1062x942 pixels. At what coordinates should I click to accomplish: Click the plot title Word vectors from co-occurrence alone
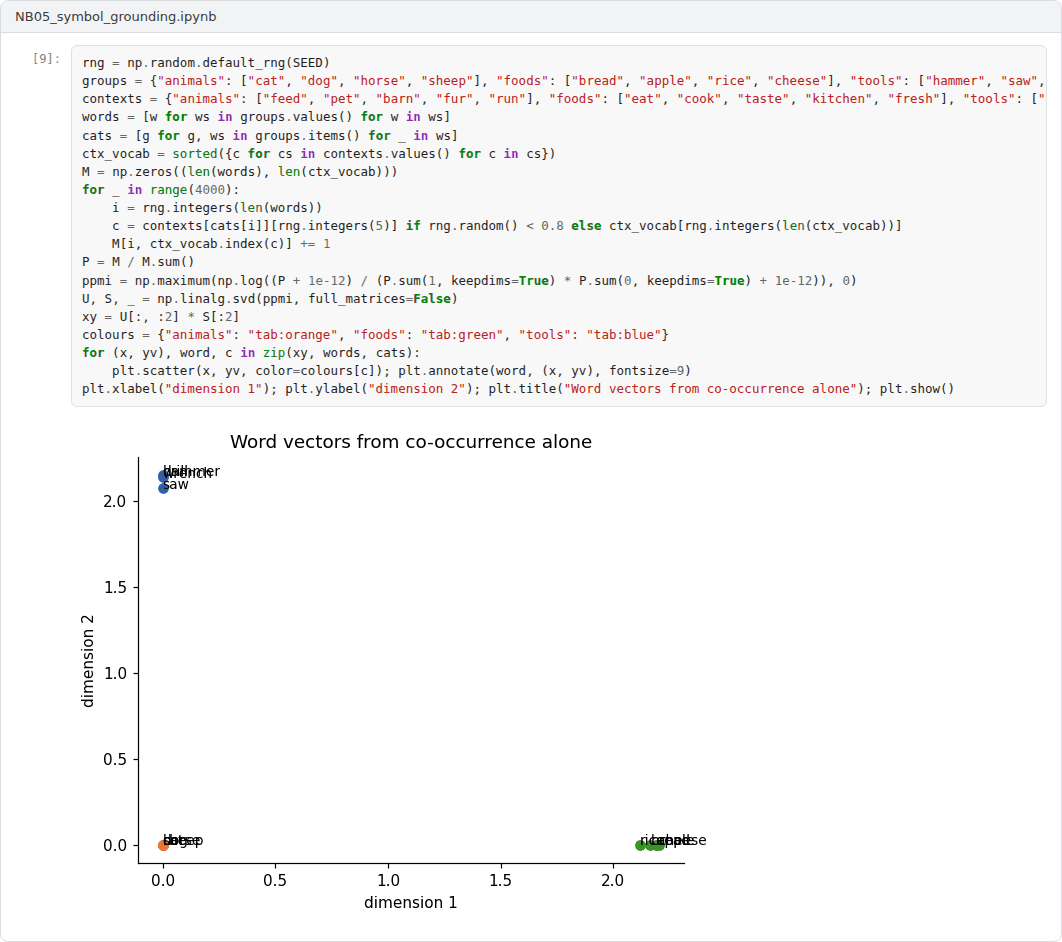(x=411, y=442)
